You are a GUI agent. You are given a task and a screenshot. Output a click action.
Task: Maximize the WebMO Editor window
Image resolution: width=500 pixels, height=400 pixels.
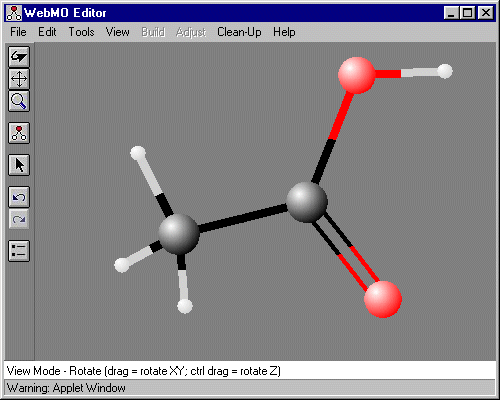468,13
